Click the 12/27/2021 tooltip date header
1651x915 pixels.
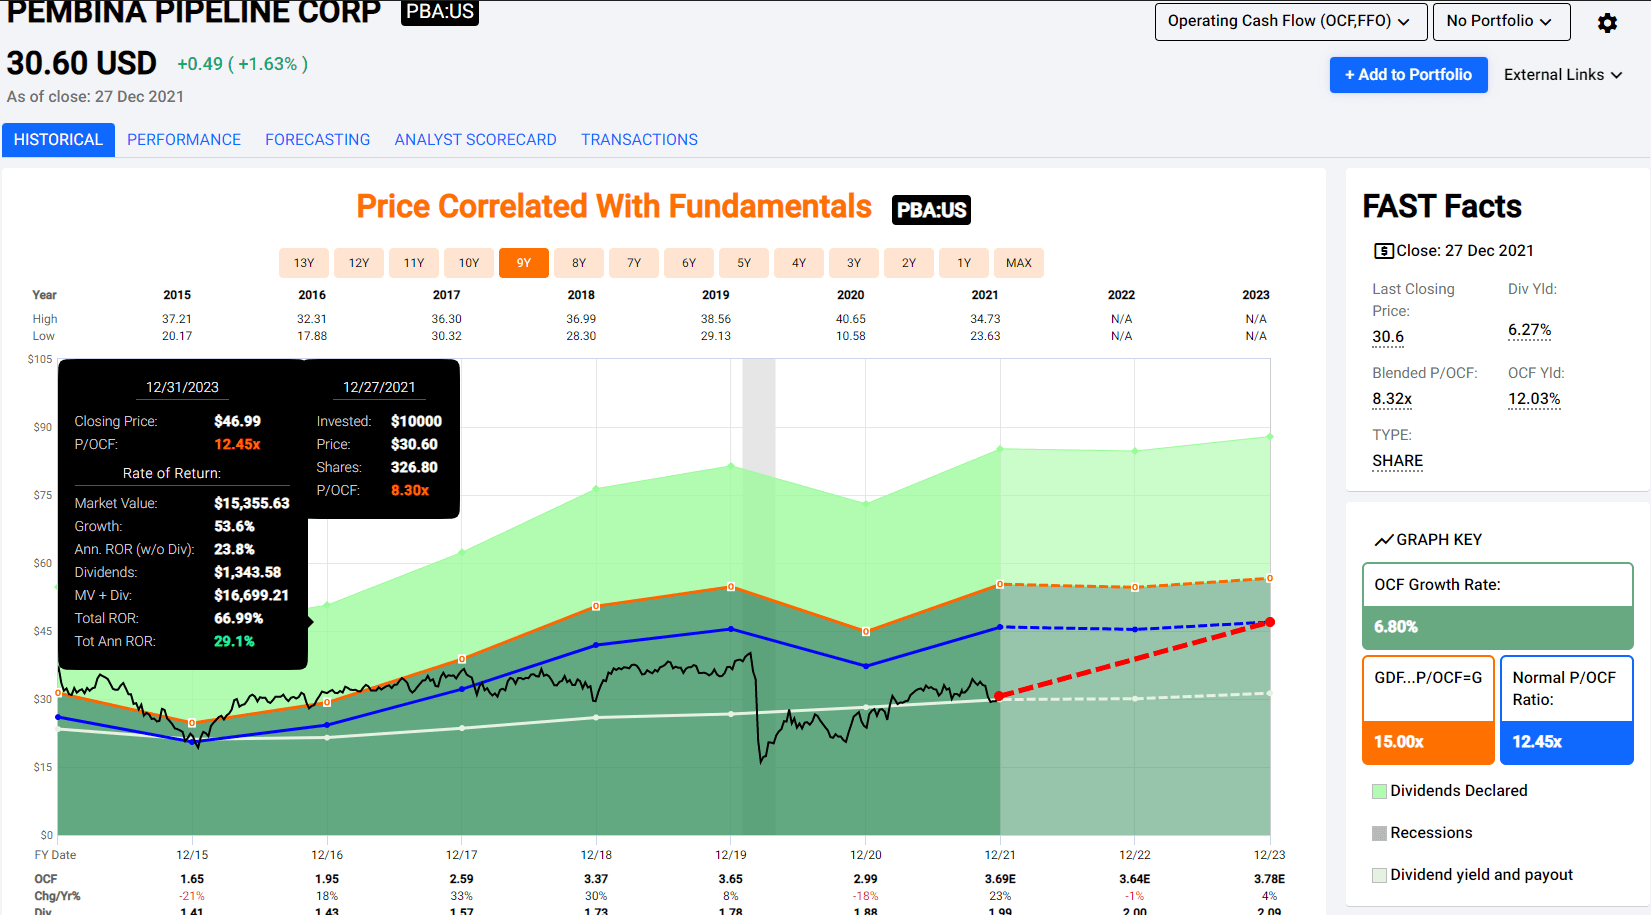tap(379, 387)
